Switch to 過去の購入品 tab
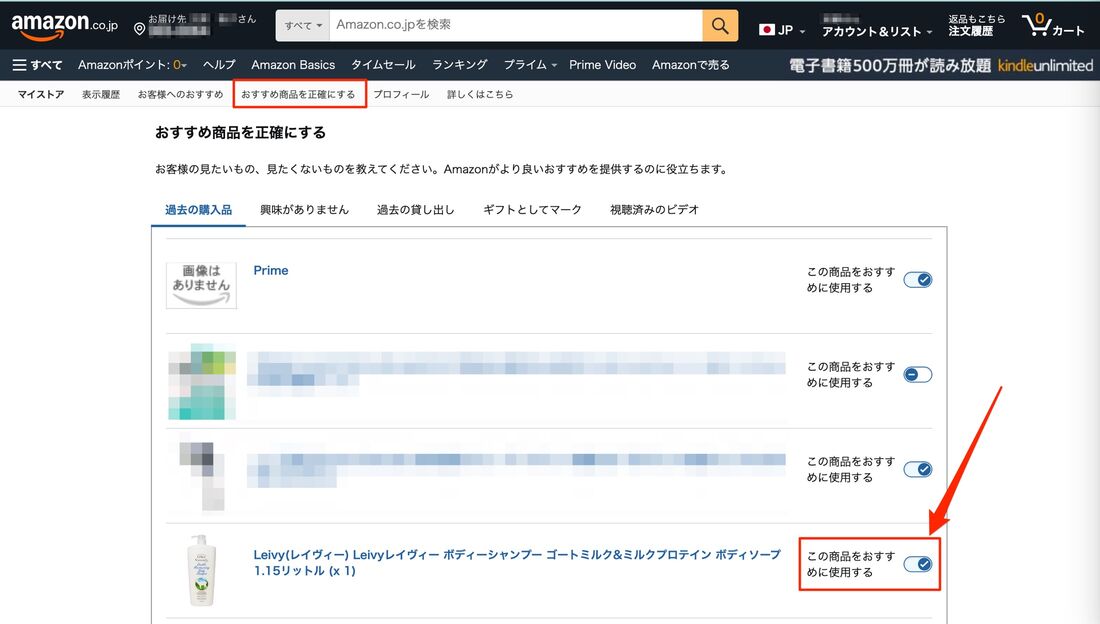This screenshot has width=1100, height=624. [x=199, y=210]
